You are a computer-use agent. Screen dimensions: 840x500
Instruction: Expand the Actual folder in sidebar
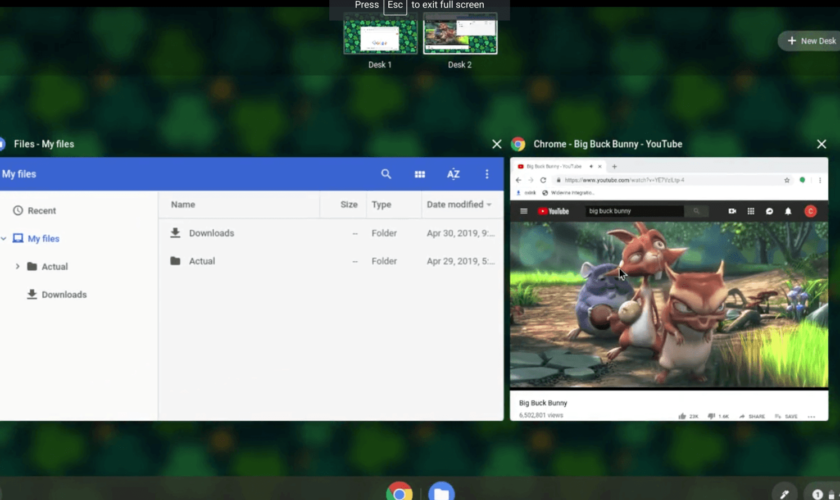point(18,267)
